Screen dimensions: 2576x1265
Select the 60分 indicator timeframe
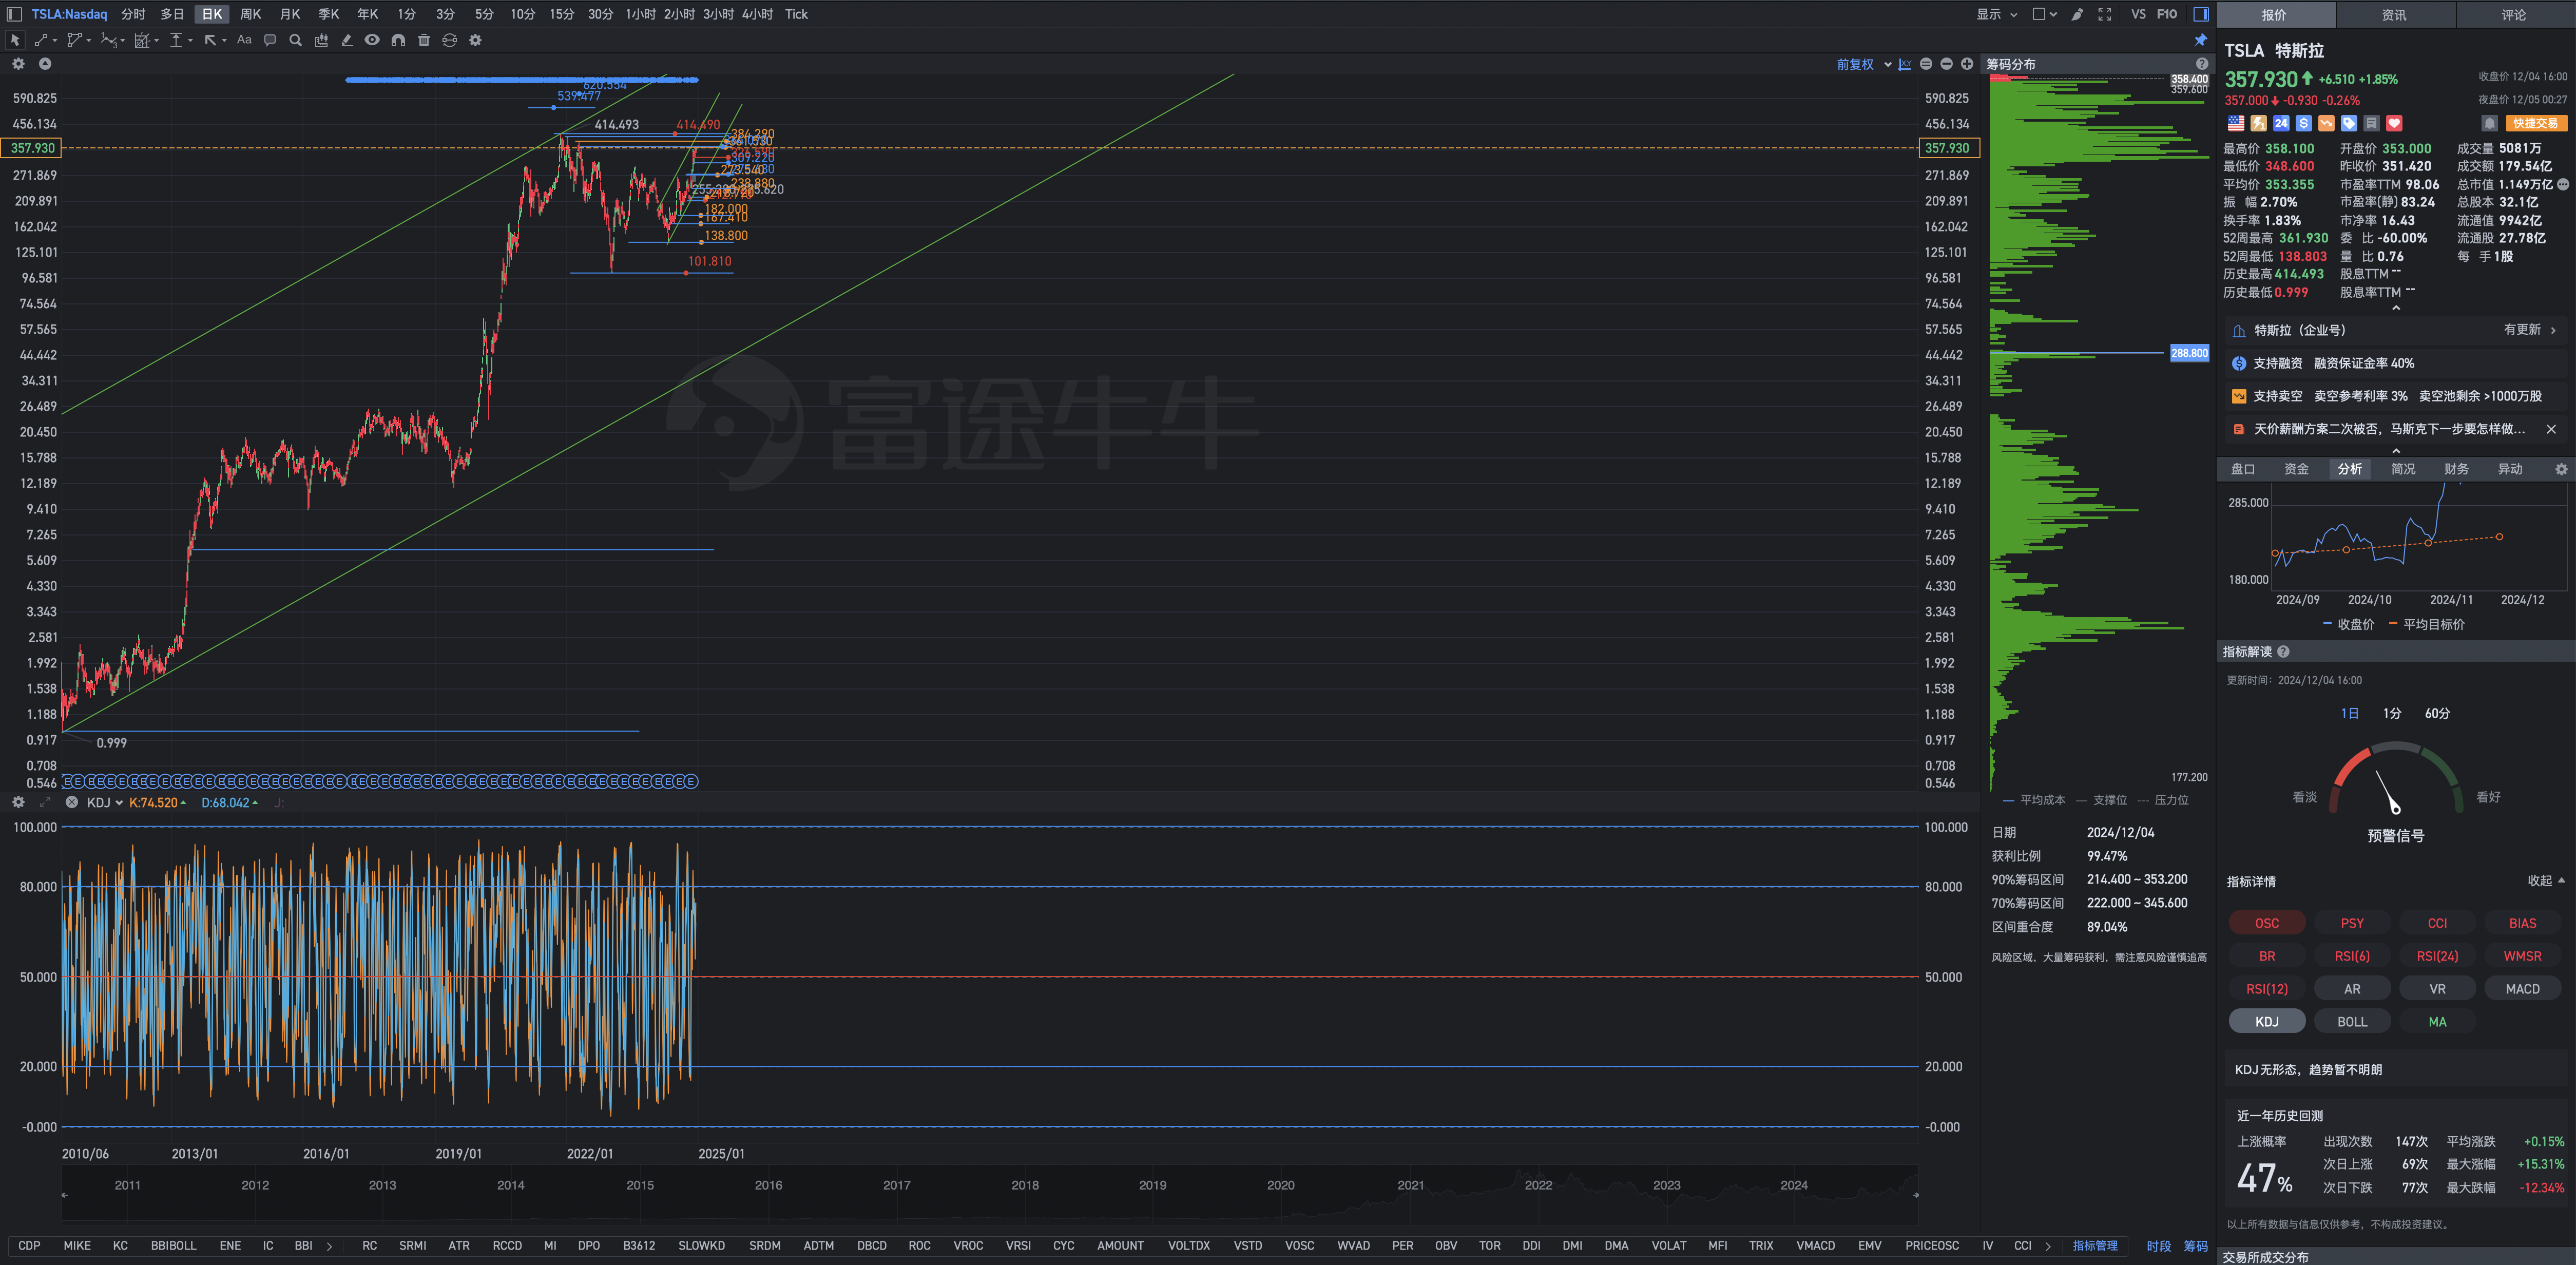pyautogui.click(x=2437, y=713)
